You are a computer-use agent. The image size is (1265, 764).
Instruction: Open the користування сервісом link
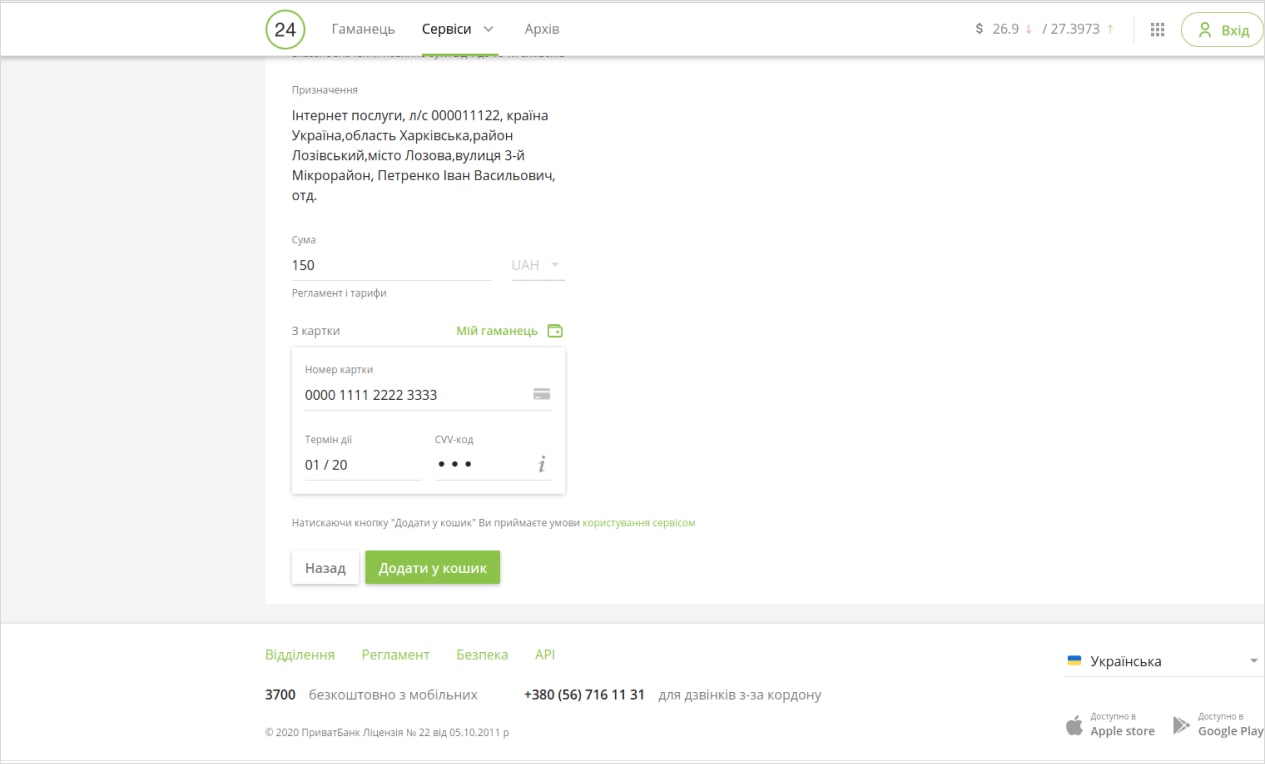click(x=638, y=522)
